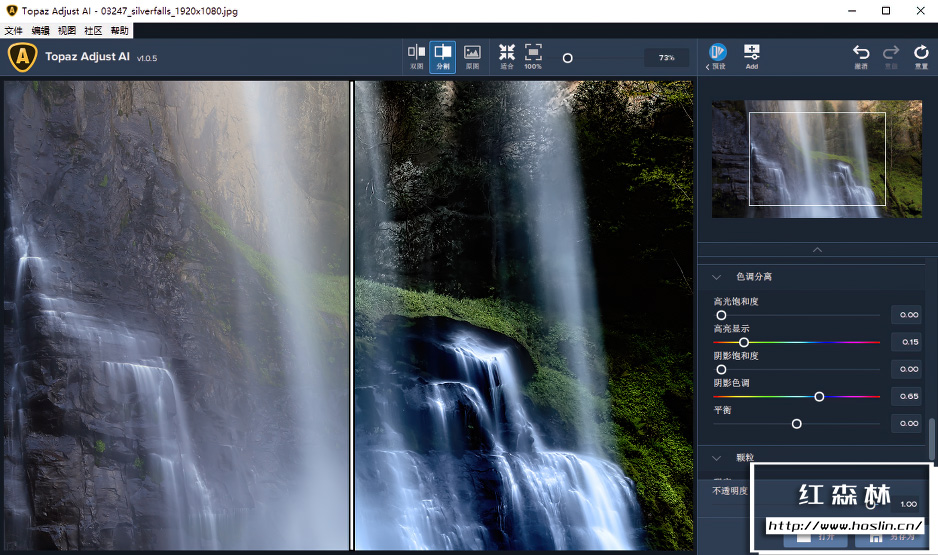Image resolution: width=938 pixels, height=555 pixels.
Task: Click the 高亮显示 hue slider handle
Action: point(744,342)
